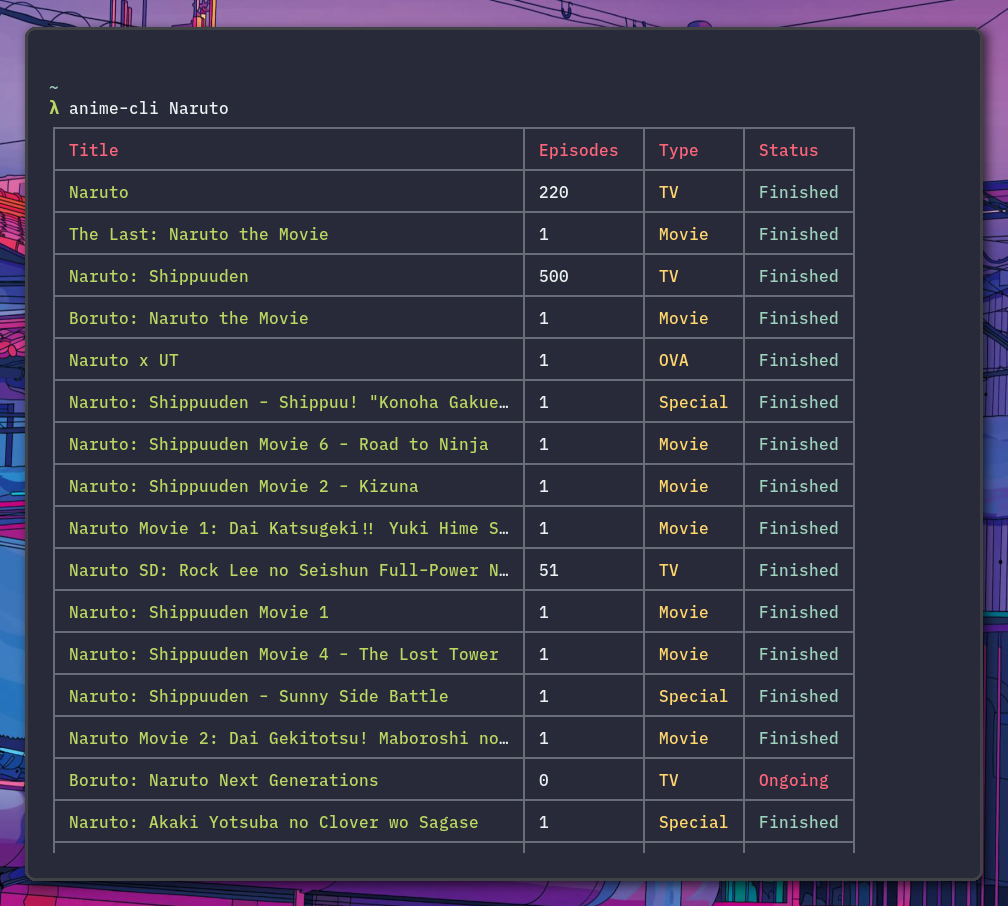Click 'TV' type in Naruto SD row
Screen dimensions: 1008x906
click(669, 570)
